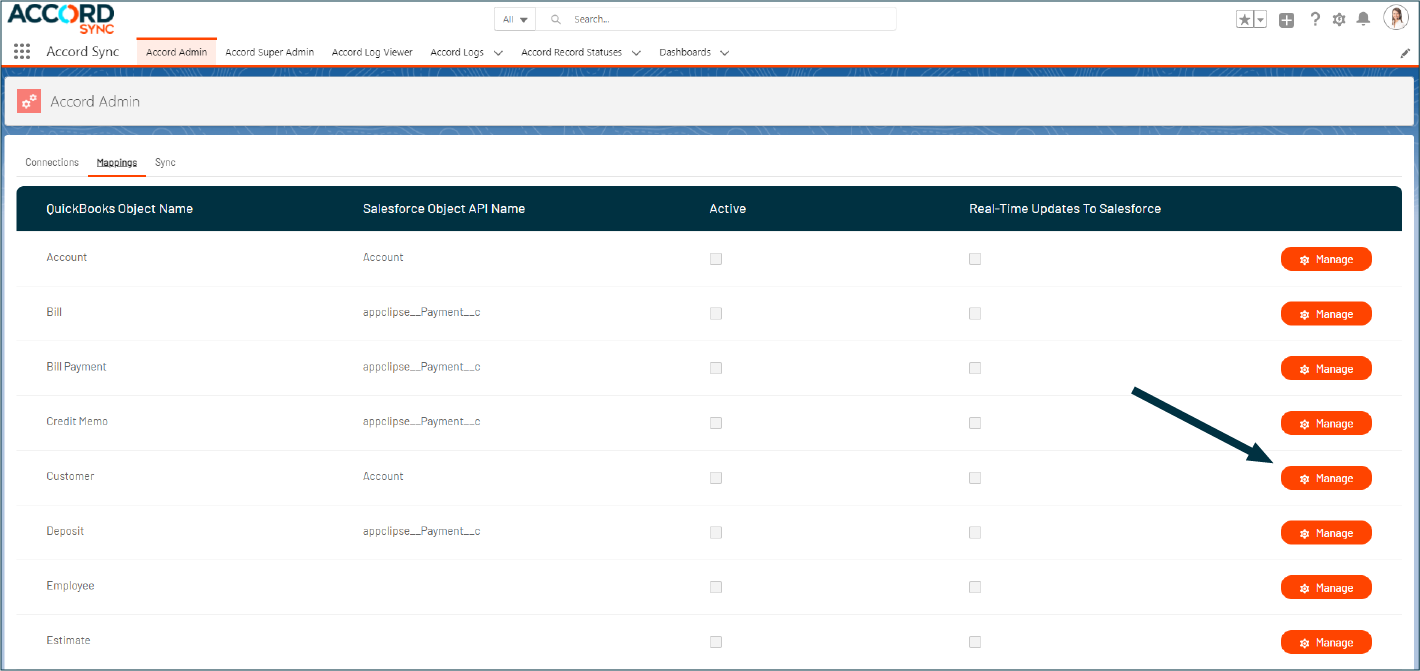Click Manage button for Estimate row
The width and height of the screenshot is (1420, 671).
pos(1326,643)
